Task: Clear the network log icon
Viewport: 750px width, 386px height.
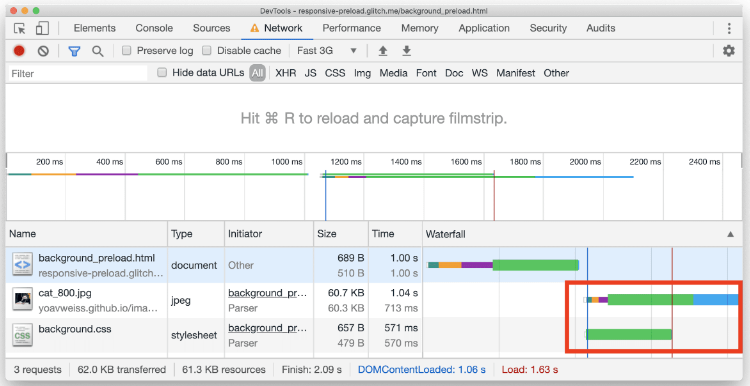Action: tap(44, 51)
